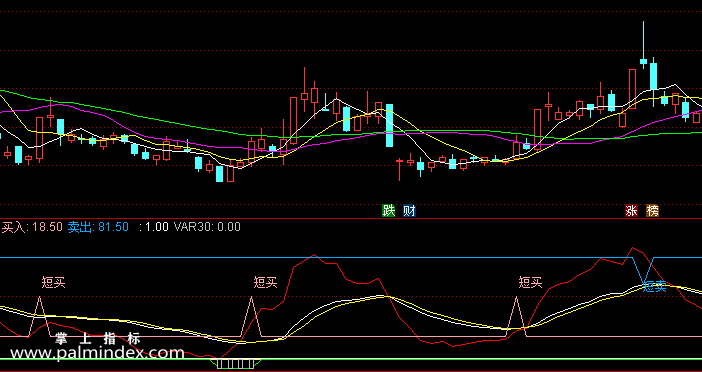Click the leftmost 短买 signal label

[x=53, y=282]
